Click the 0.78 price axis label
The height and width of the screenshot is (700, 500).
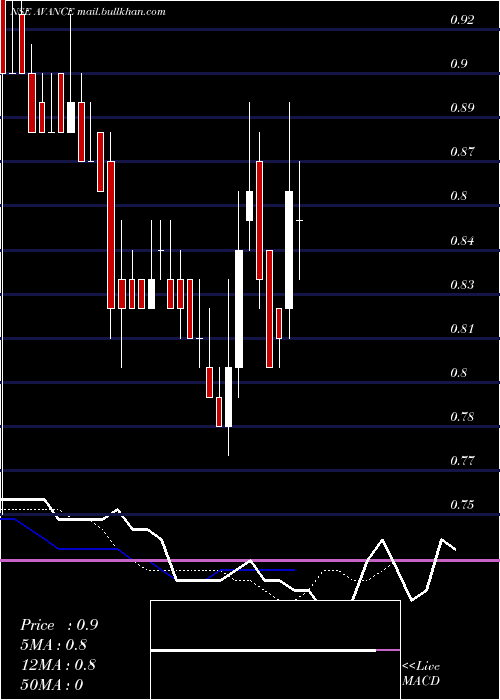coord(462,417)
